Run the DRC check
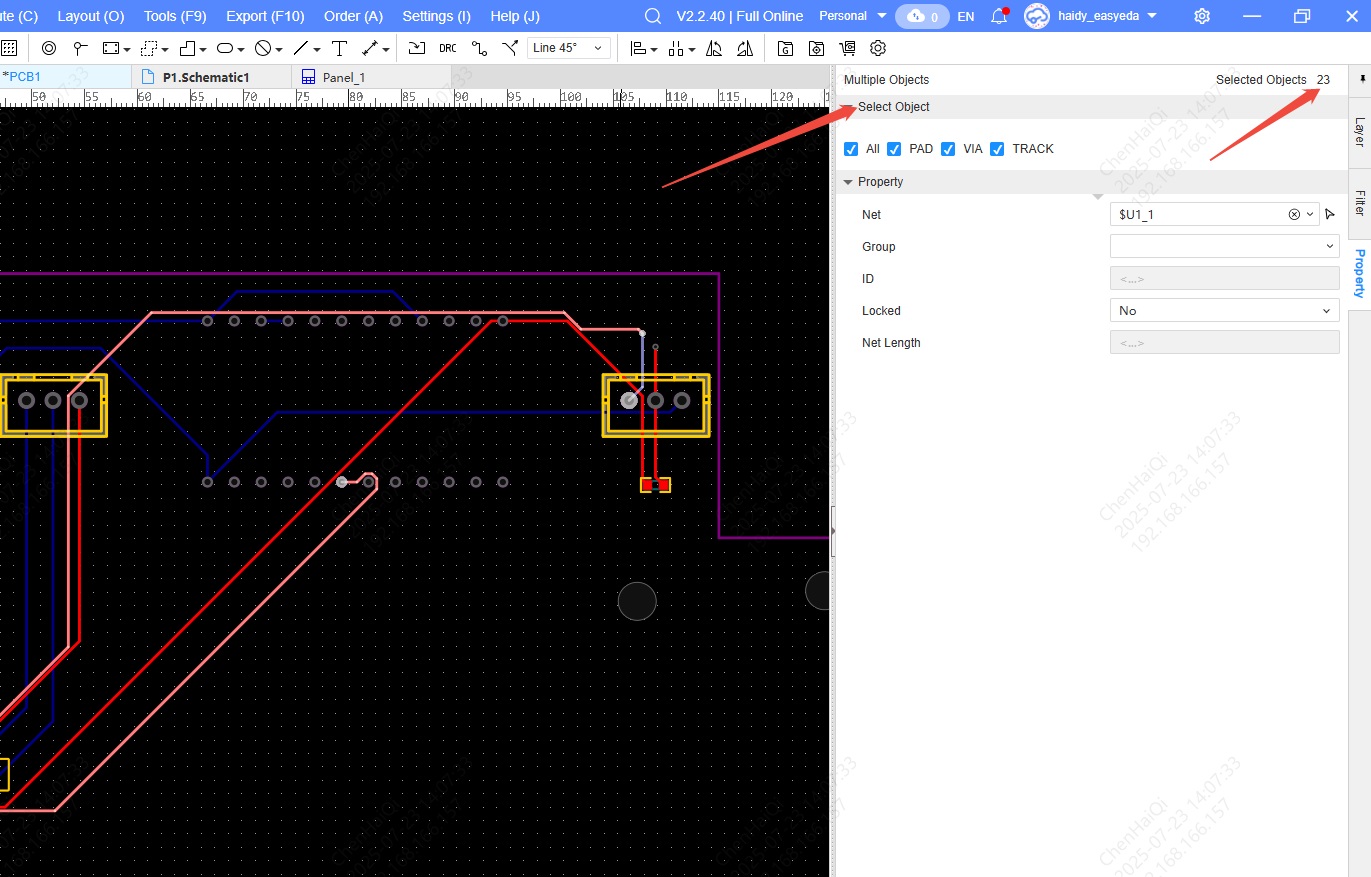 coord(448,48)
